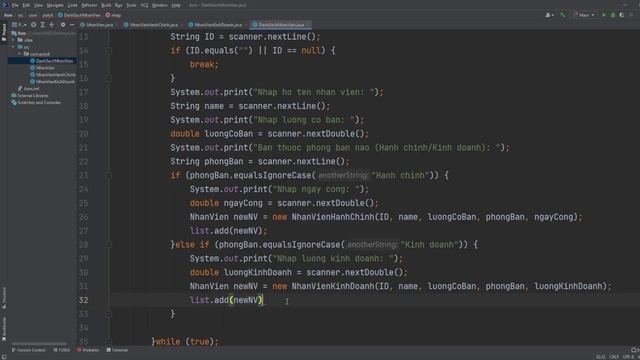Open the Main run configuration dropdown
640x360 pixels.
tap(584, 15)
